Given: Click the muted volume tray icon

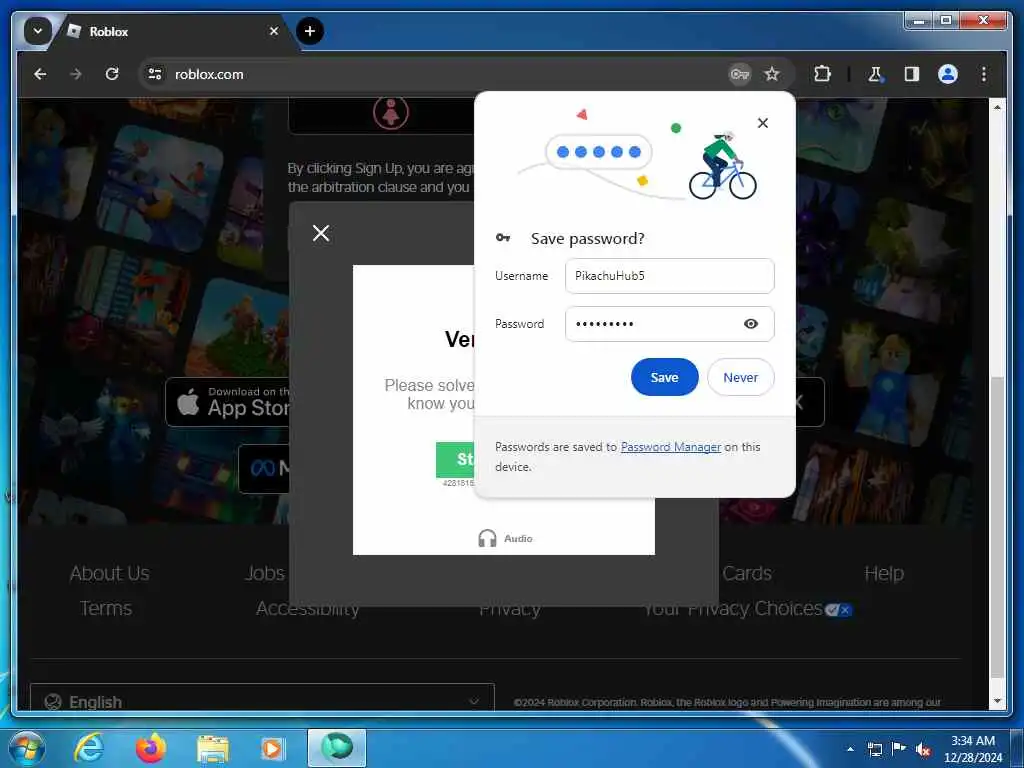Looking at the screenshot, I should click(x=923, y=750).
